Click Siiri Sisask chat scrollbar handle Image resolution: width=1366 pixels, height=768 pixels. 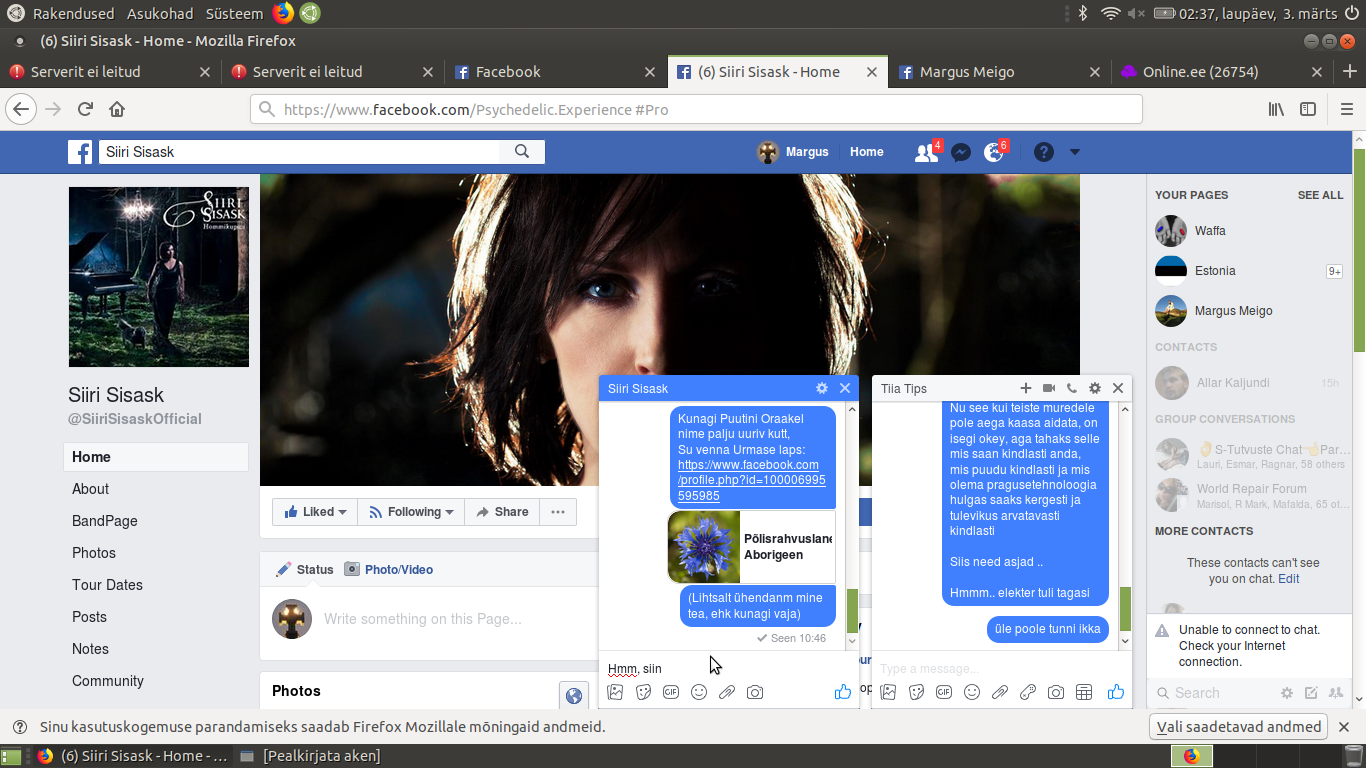pos(852,611)
